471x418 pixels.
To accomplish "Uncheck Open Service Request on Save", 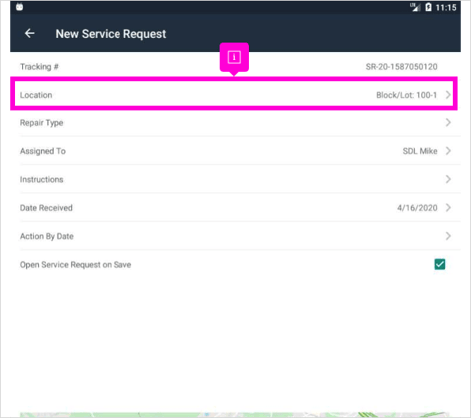I will (440, 264).
